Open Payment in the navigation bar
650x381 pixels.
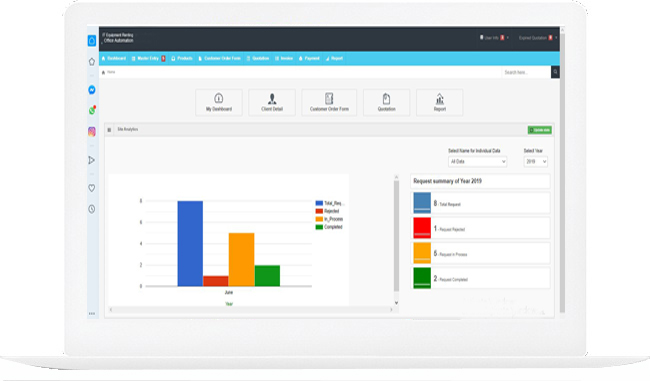[x=309, y=58]
